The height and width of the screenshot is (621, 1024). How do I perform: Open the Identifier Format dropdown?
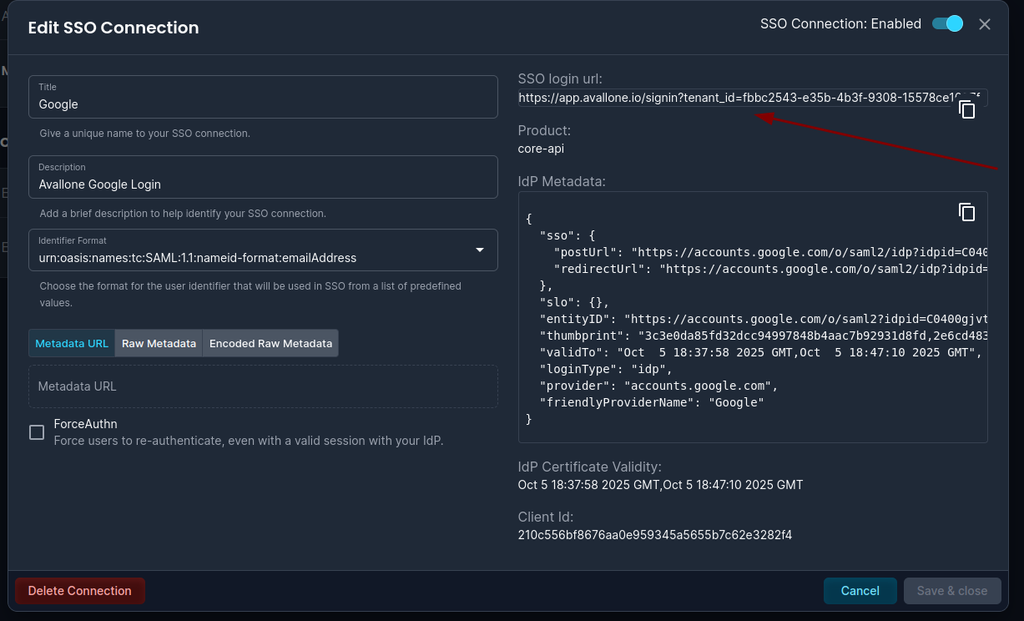[263, 250]
